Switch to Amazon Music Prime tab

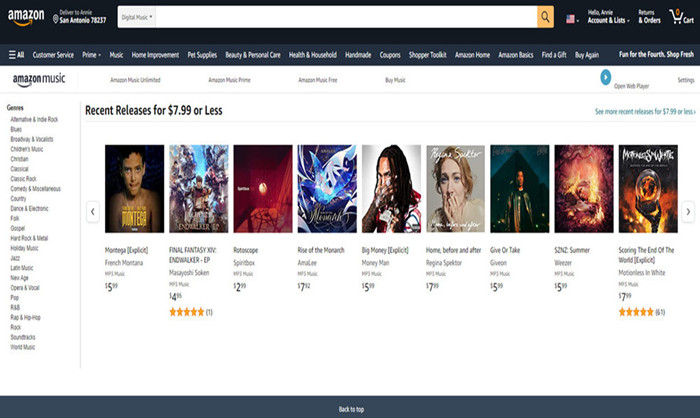coord(229,80)
